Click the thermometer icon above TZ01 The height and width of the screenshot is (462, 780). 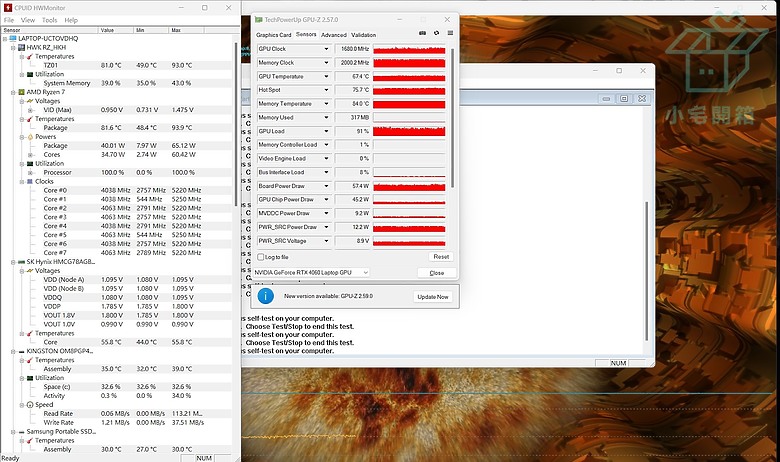(x=30, y=56)
